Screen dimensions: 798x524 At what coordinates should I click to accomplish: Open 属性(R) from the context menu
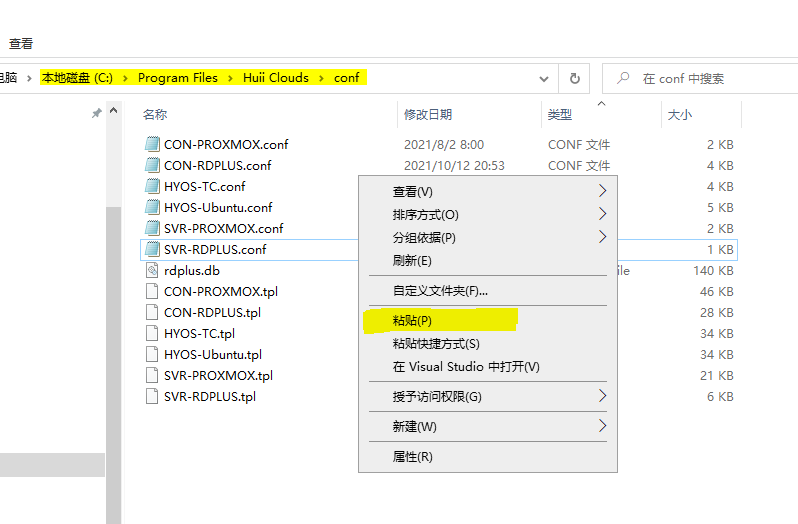coord(412,456)
